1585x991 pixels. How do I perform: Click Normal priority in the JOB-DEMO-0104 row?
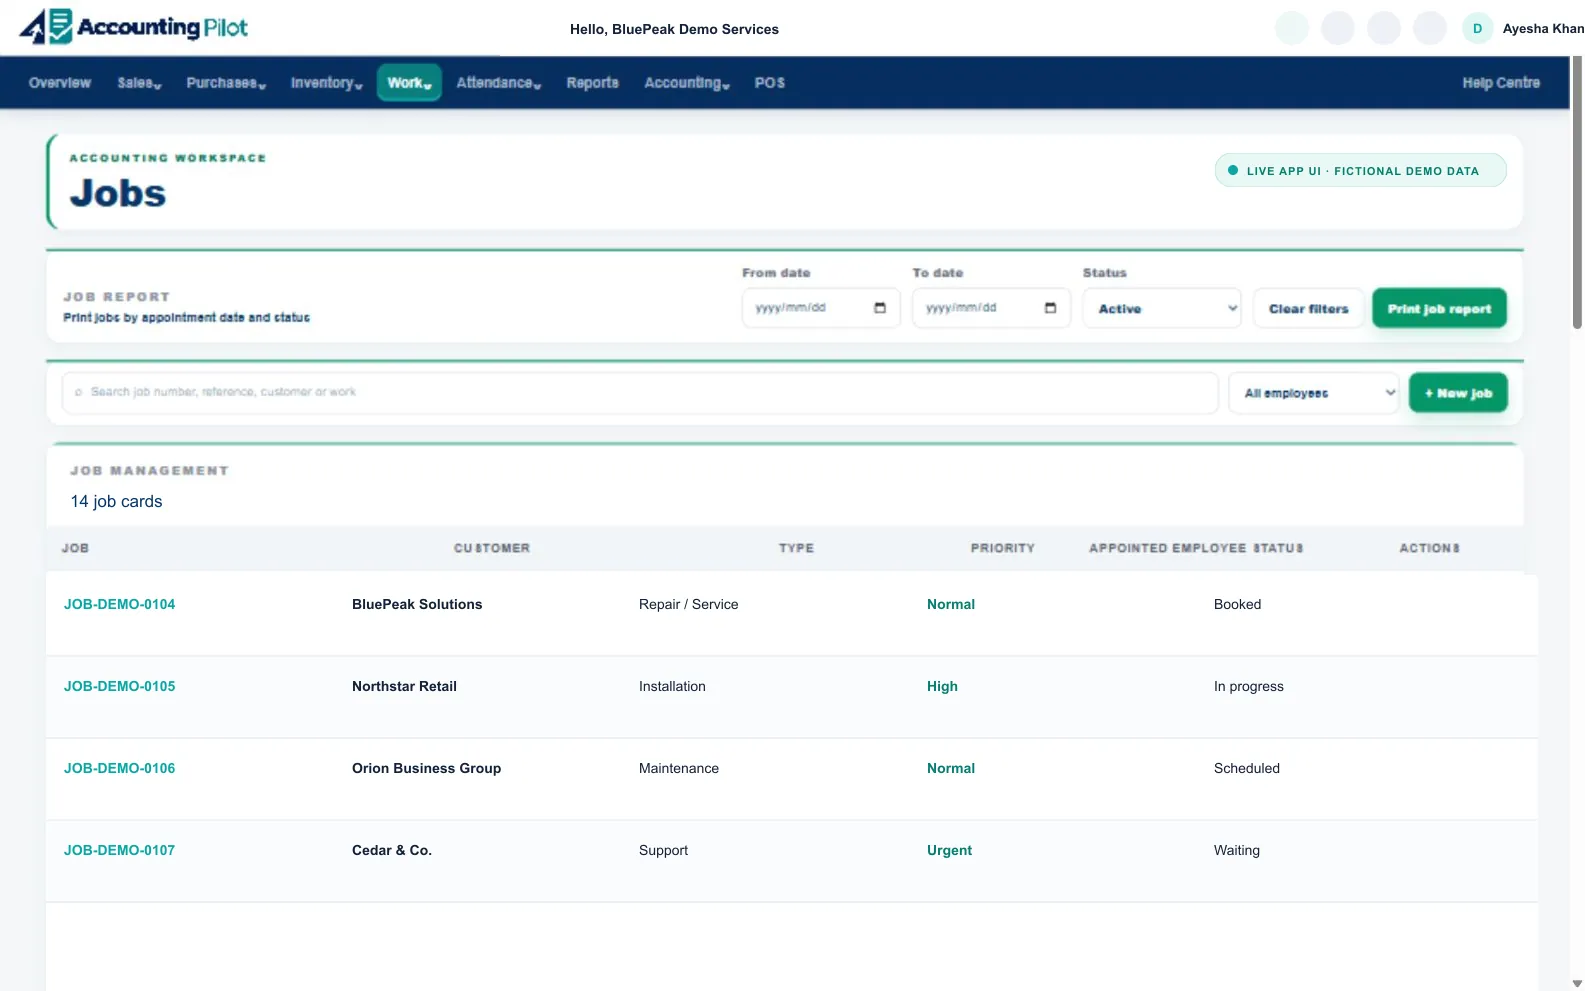pos(951,604)
